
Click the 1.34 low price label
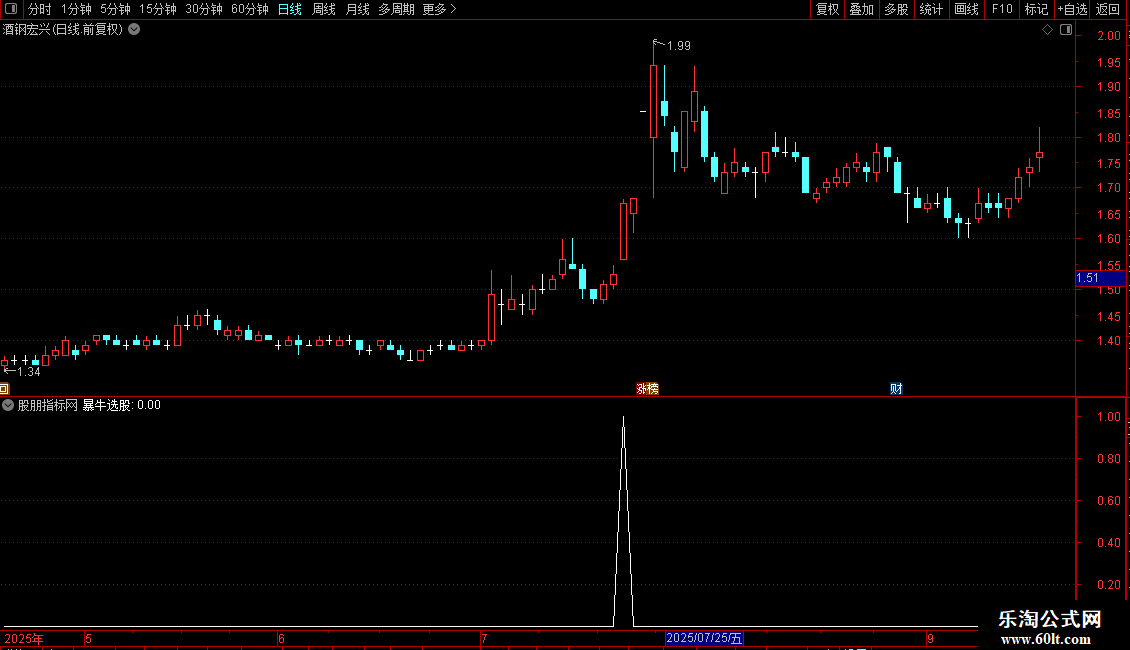tap(28, 372)
